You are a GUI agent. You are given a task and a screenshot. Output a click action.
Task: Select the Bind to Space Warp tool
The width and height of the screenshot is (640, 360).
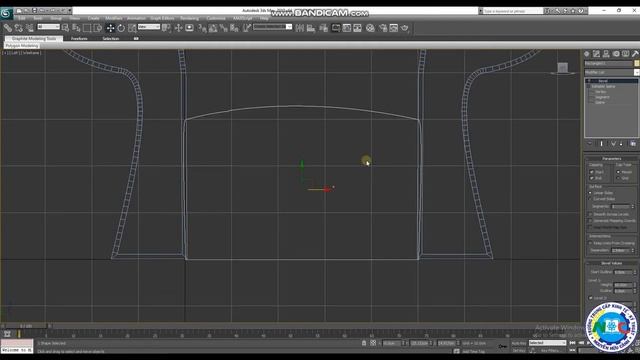pos(29,28)
